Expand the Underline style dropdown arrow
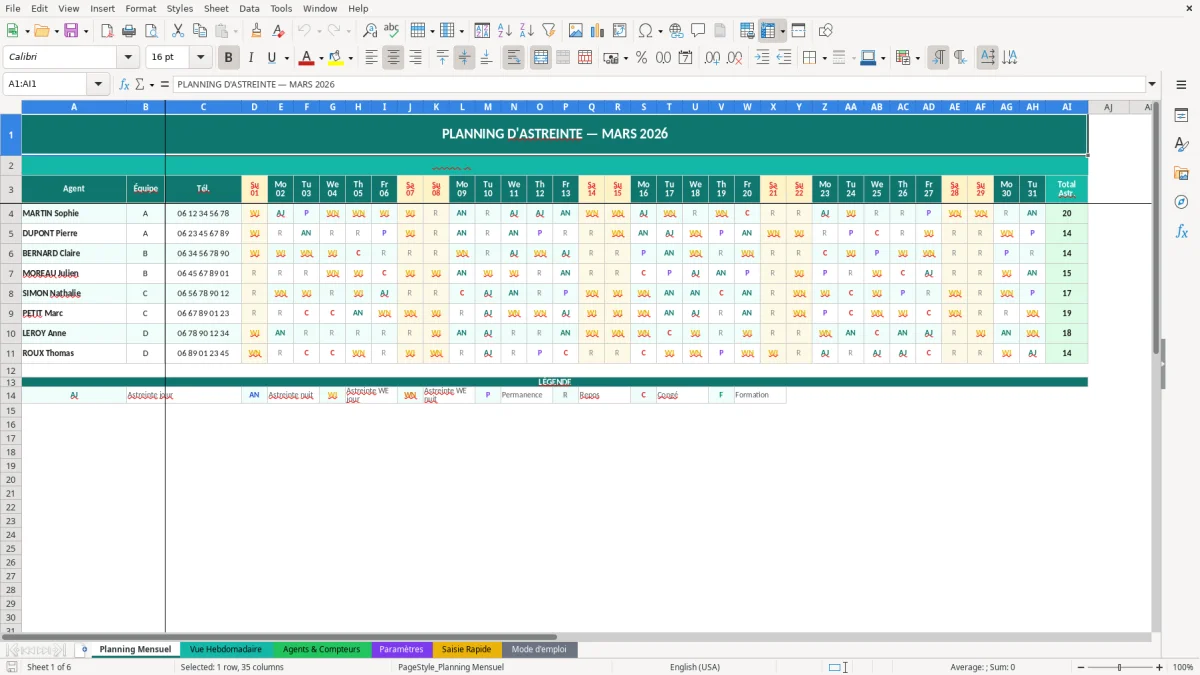This screenshot has height=675, width=1200. pyautogui.click(x=286, y=58)
